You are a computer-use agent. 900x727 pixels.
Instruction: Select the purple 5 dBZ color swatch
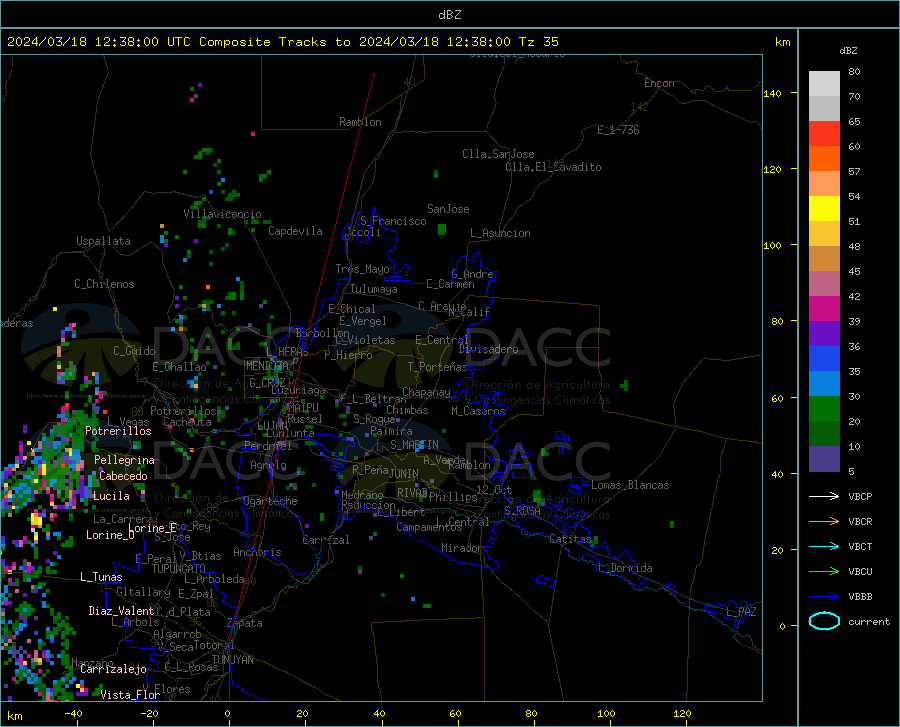click(824, 458)
